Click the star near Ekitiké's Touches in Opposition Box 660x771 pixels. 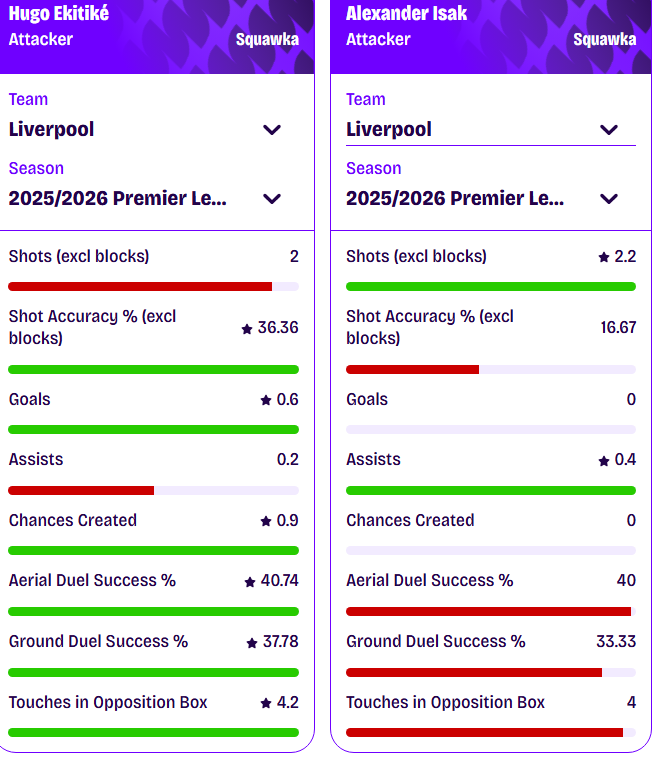coord(266,703)
